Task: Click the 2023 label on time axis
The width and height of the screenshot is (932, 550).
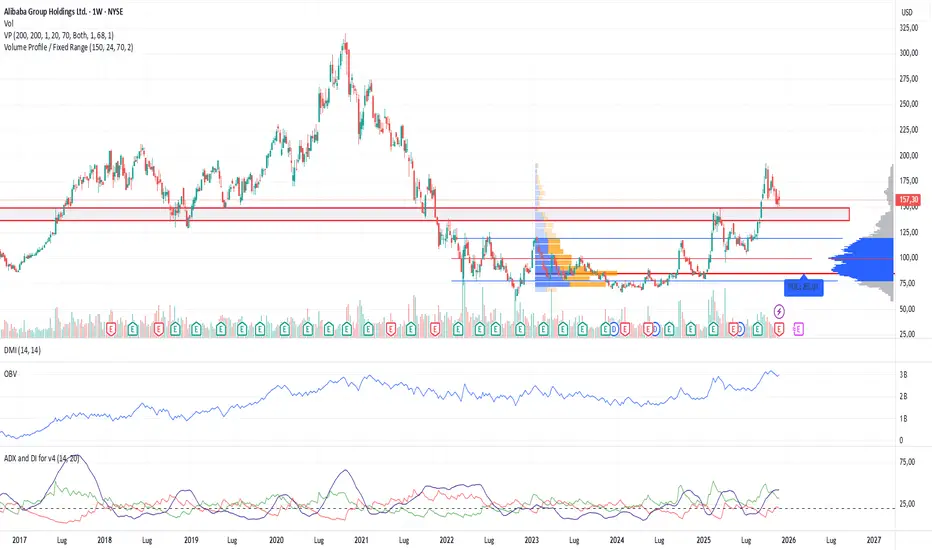Action: point(532,540)
